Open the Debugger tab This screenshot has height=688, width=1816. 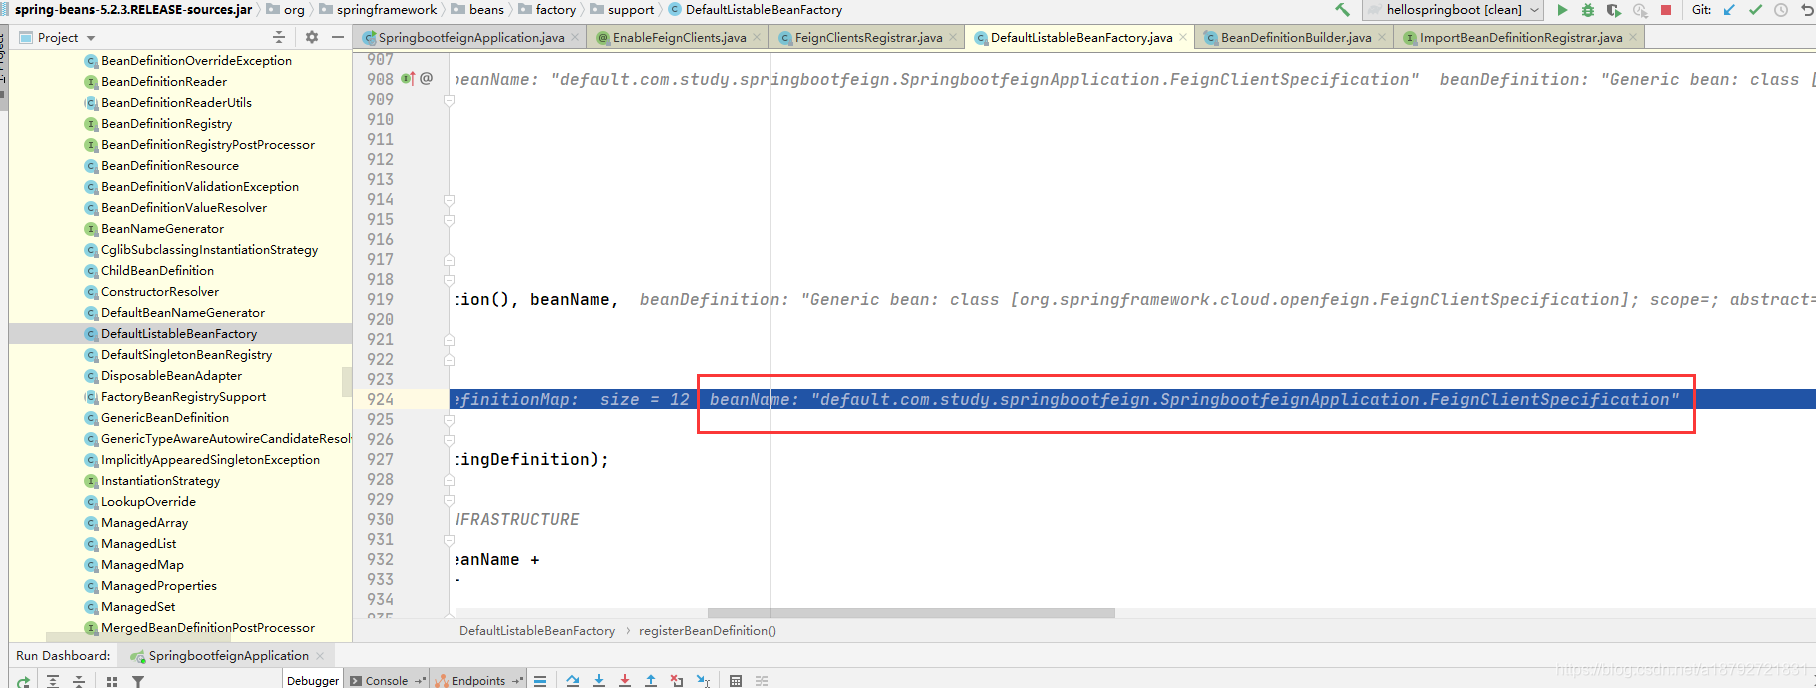313,681
